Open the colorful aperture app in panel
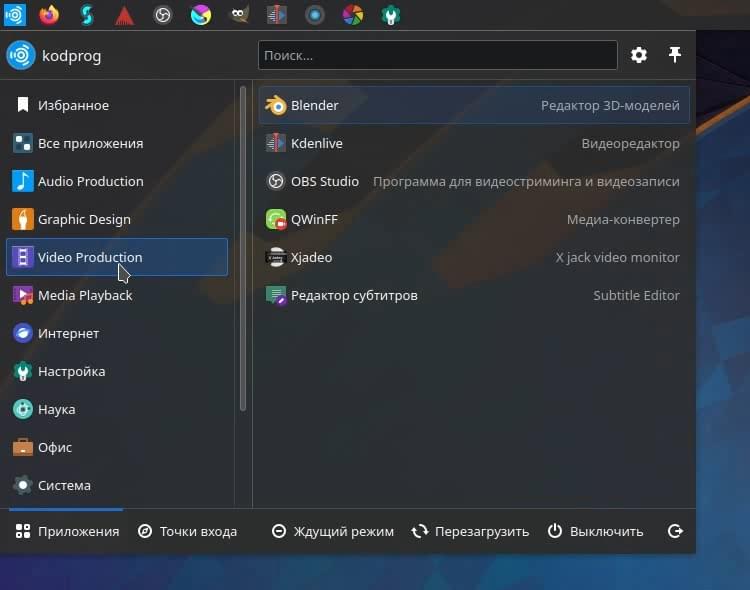 (x=353, y=15)
